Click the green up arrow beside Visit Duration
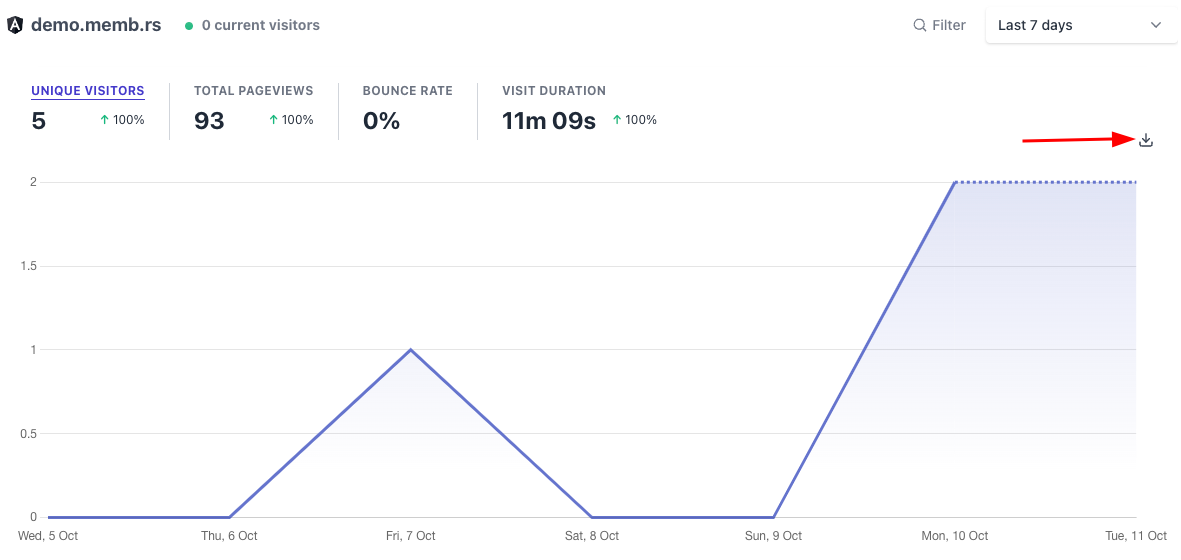 617,120
